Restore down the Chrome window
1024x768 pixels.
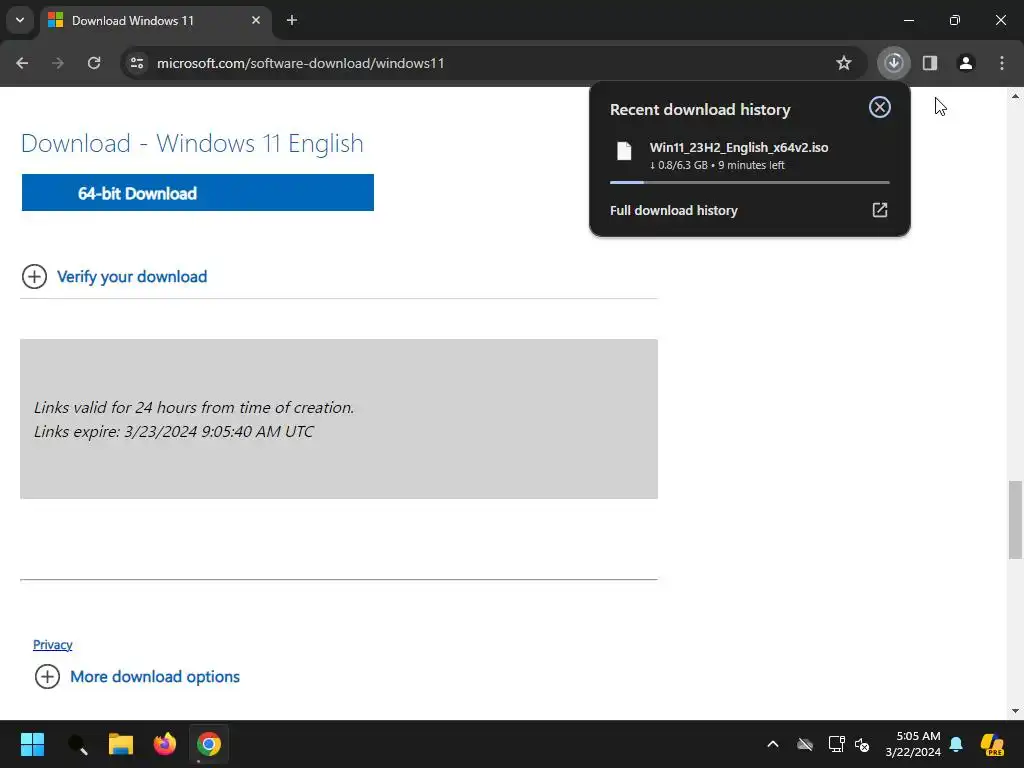coord(955,20)
